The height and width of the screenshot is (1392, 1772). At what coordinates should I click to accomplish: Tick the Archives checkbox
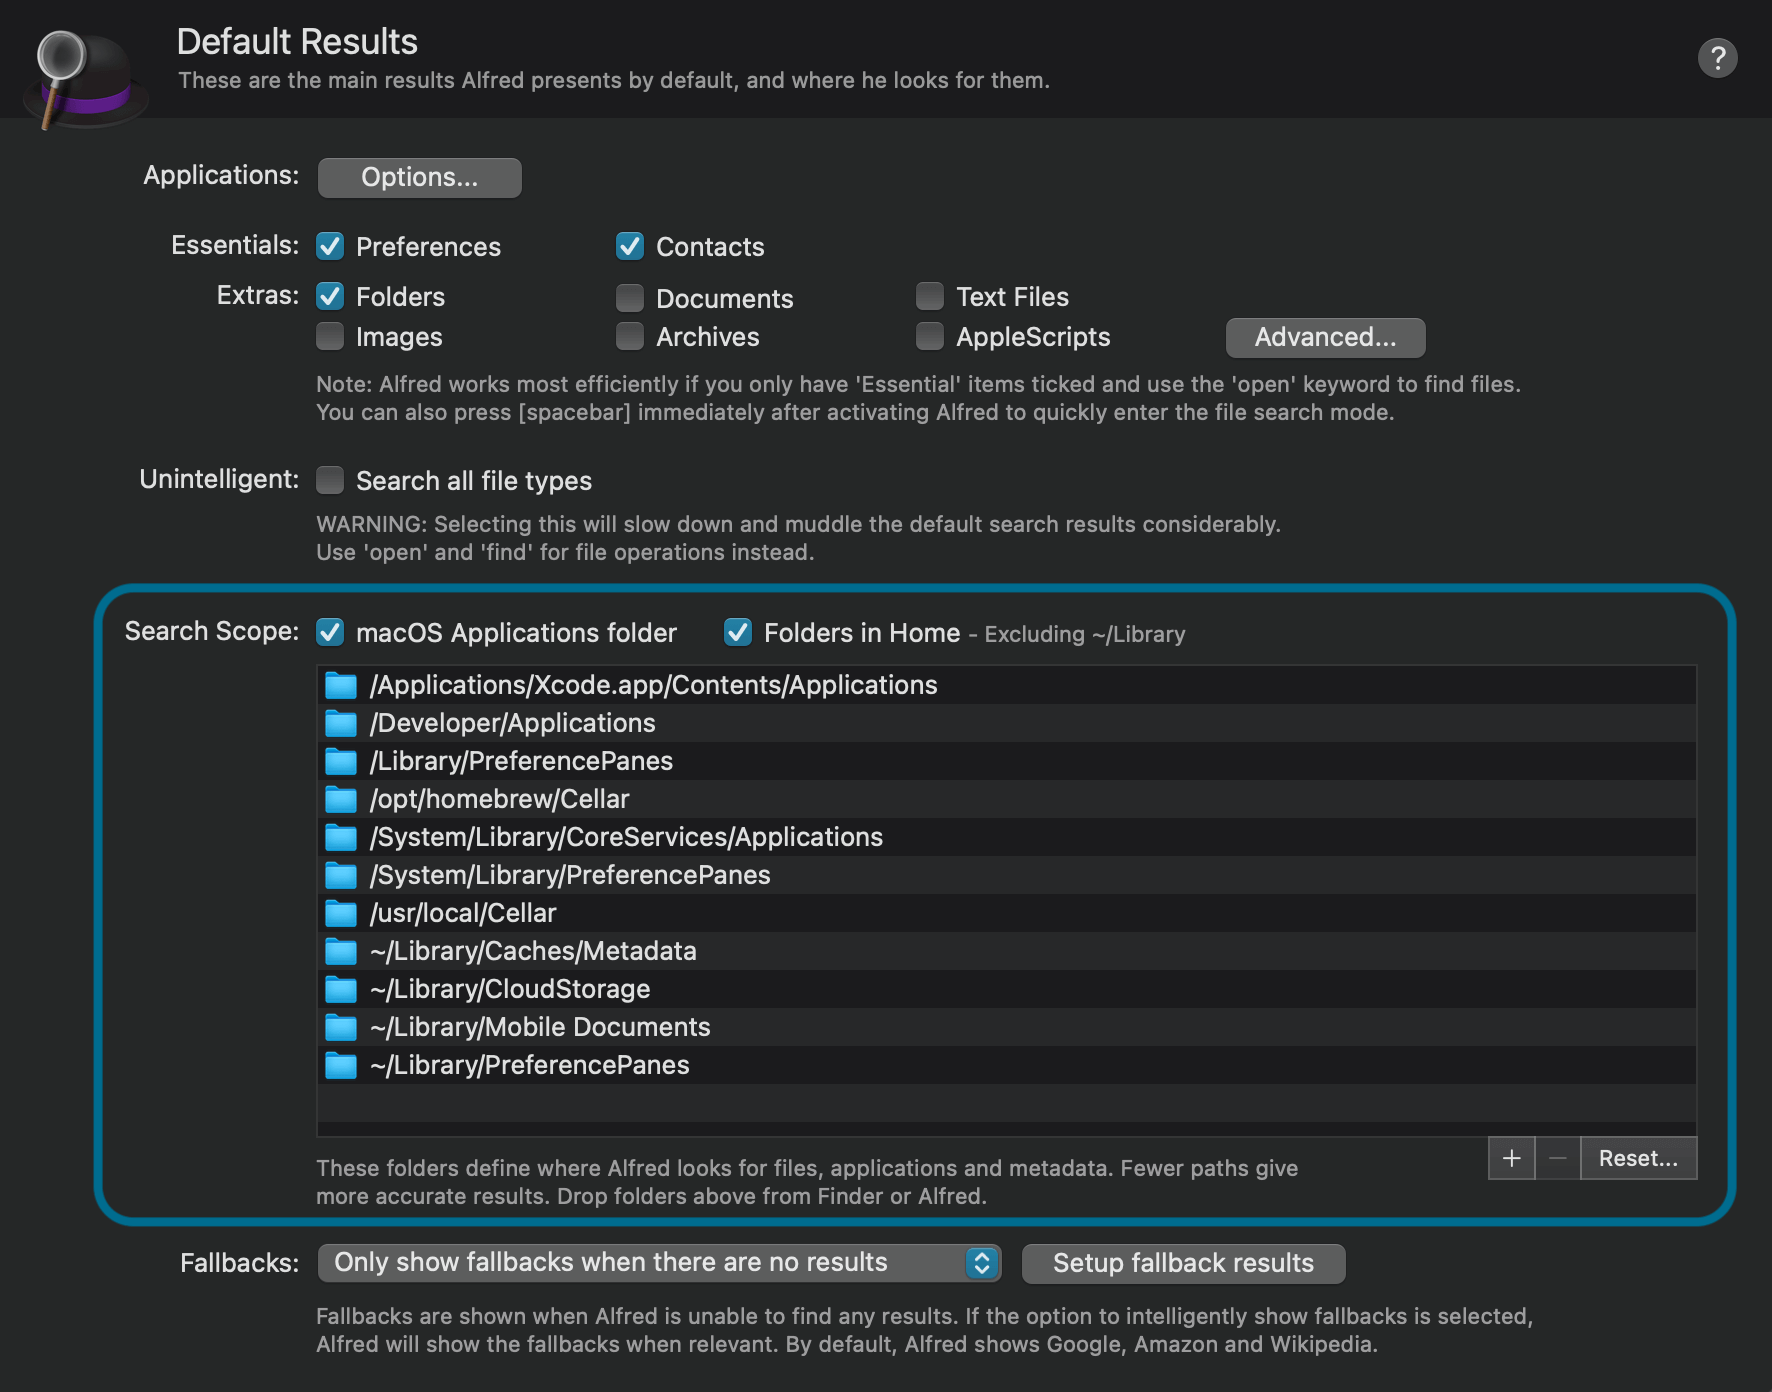630,336
